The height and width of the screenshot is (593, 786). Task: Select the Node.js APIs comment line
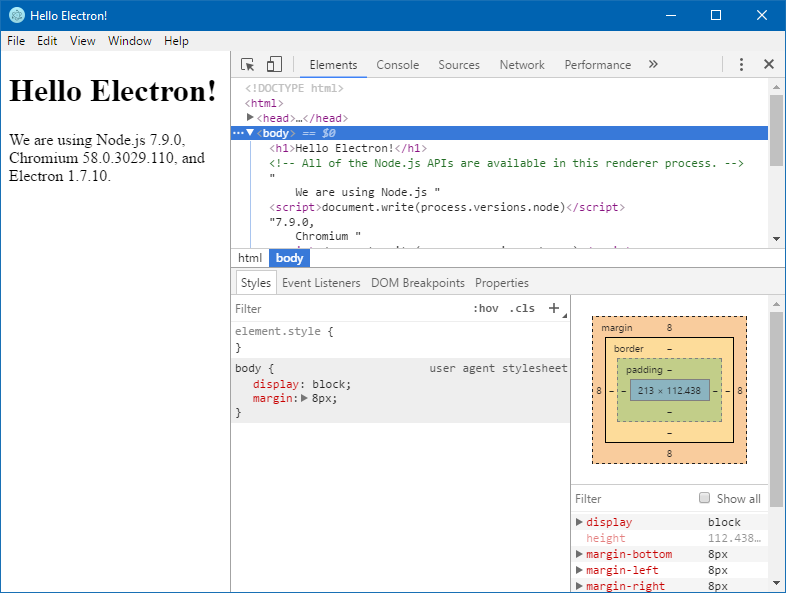506,163
